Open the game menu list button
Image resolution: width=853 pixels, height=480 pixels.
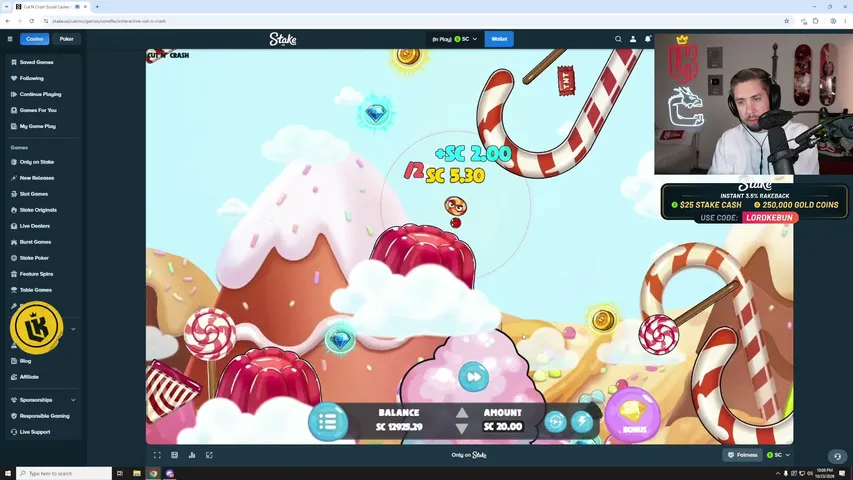(328, 422)
